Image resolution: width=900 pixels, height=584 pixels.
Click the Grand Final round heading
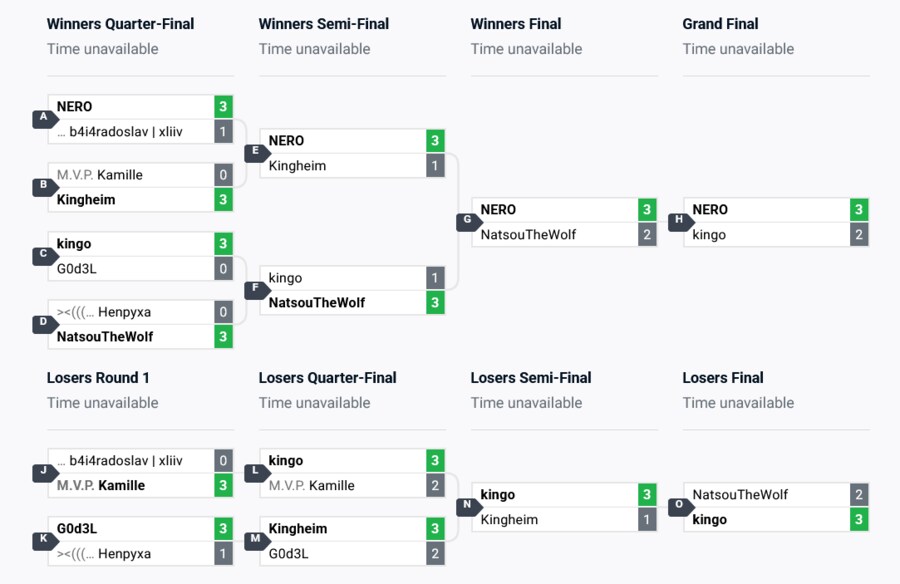pyautogui.click(x=720, y=24)
